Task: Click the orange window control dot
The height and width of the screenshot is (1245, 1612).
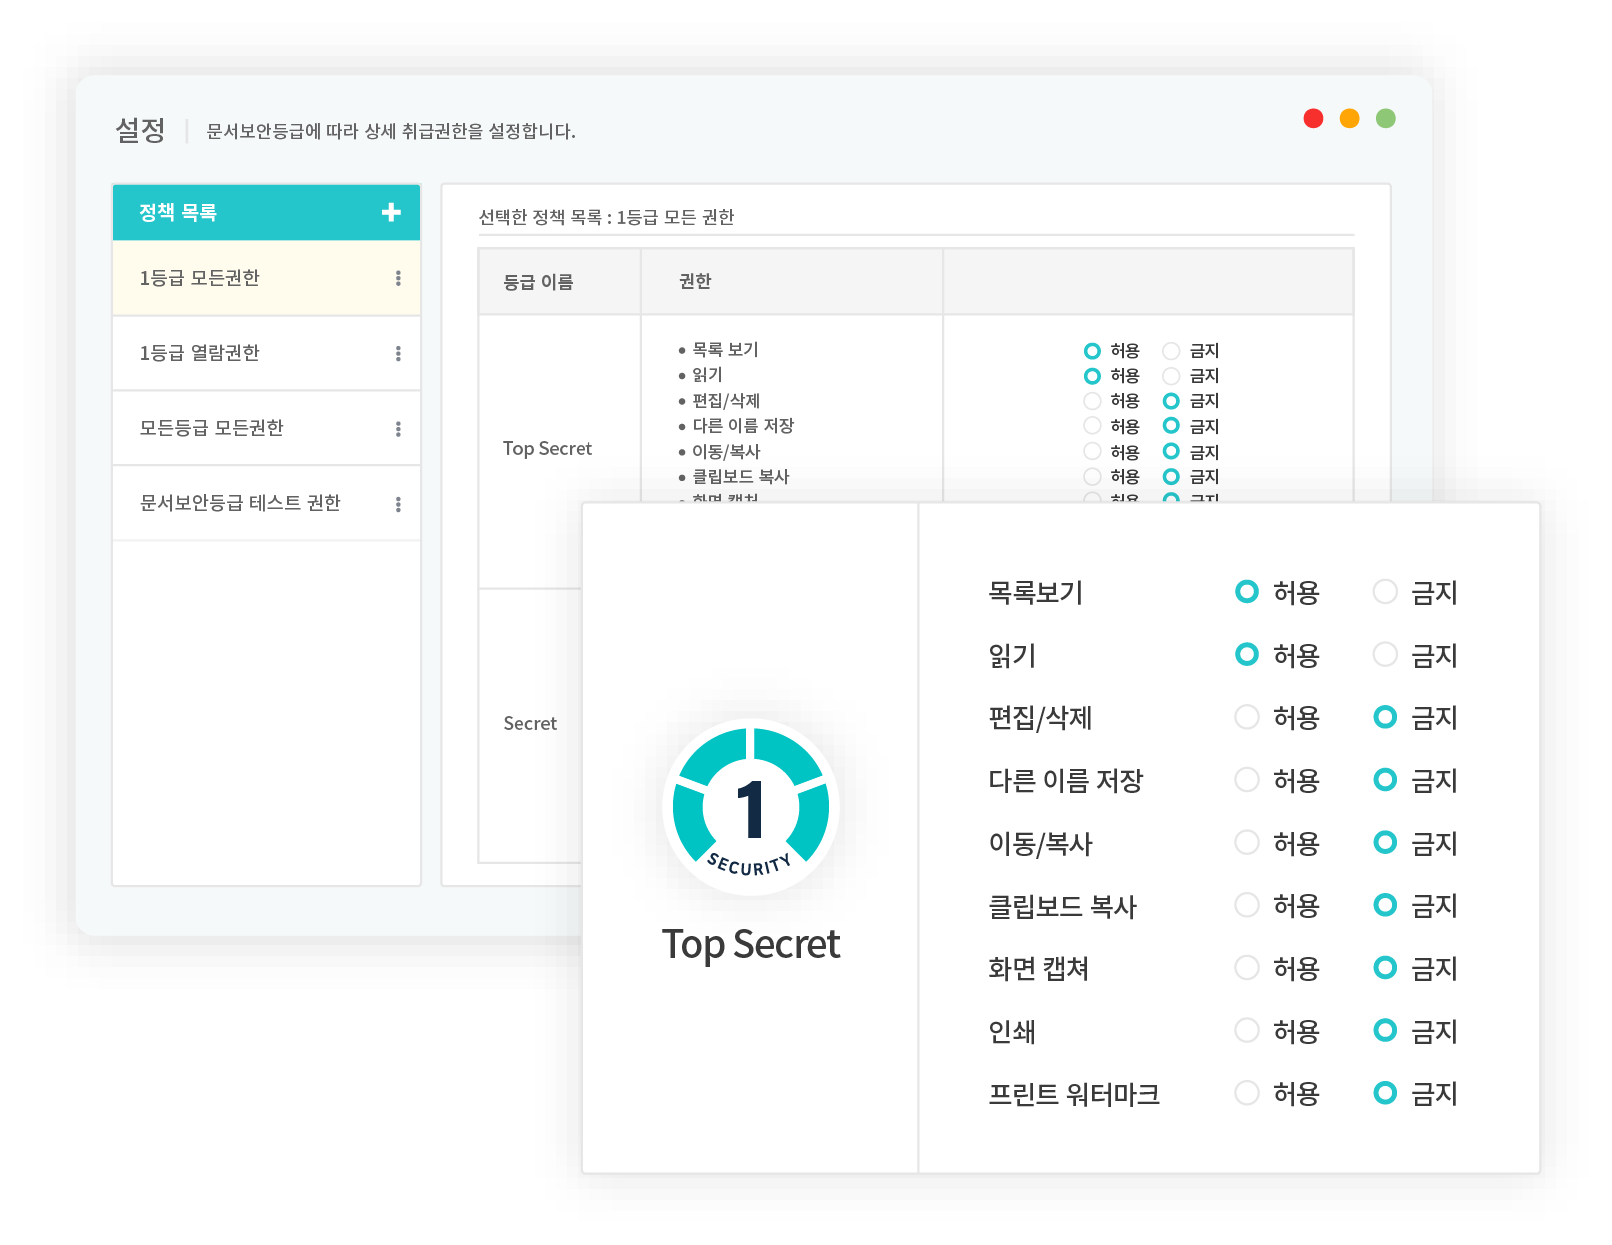Action: click(1349, 119)
